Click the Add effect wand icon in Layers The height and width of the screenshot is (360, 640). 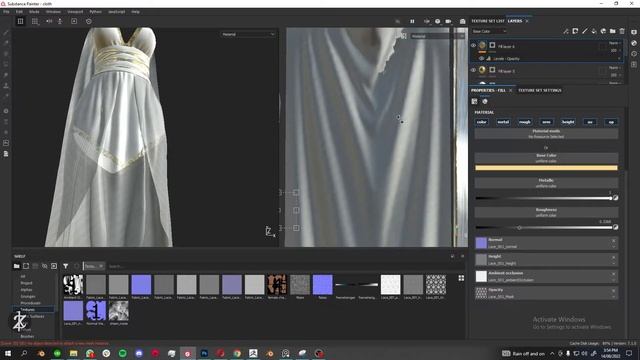pyautogui.click(x=566, y=31)
